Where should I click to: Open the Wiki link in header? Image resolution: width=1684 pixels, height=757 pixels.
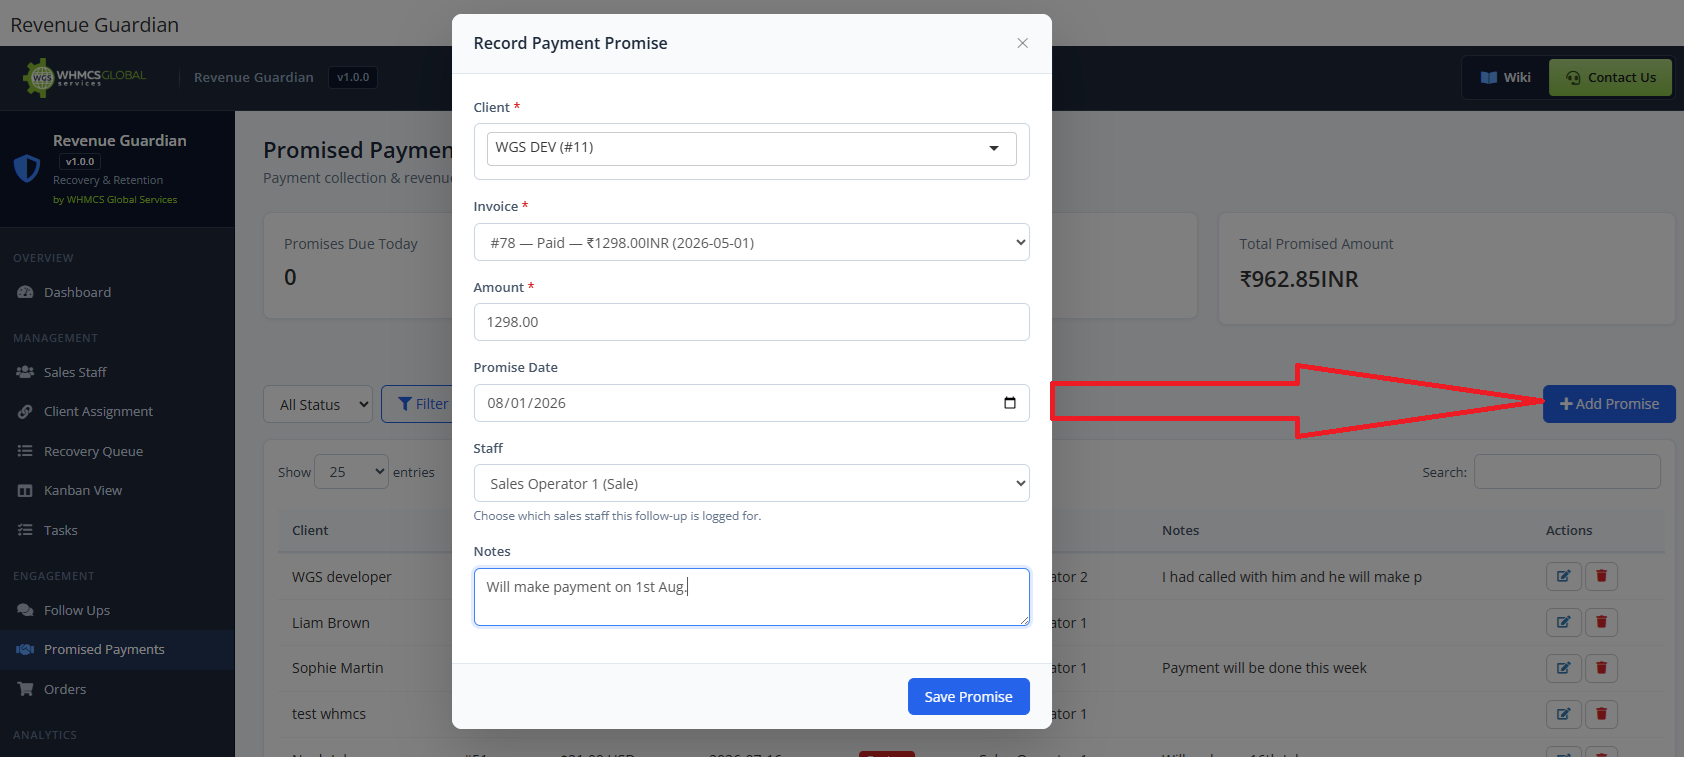[x=1506, y=77]
